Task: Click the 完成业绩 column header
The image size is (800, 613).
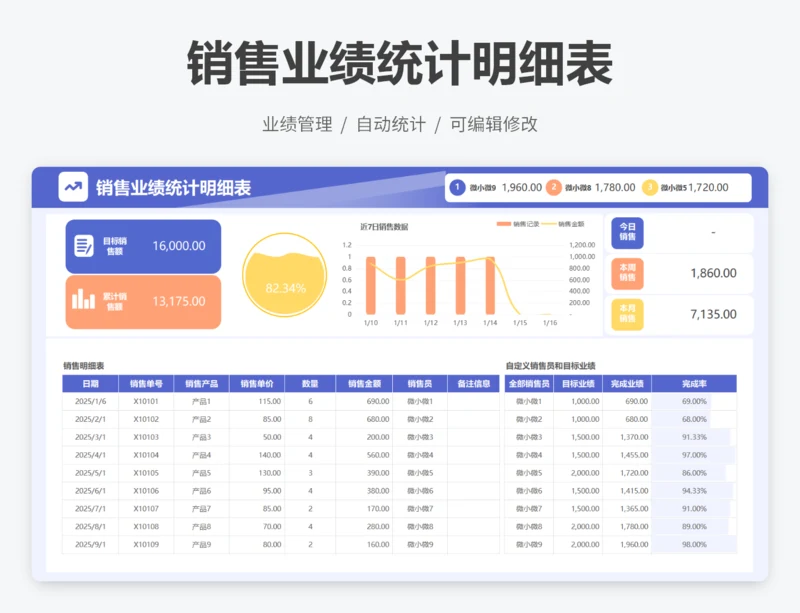Action: (627, 384)
